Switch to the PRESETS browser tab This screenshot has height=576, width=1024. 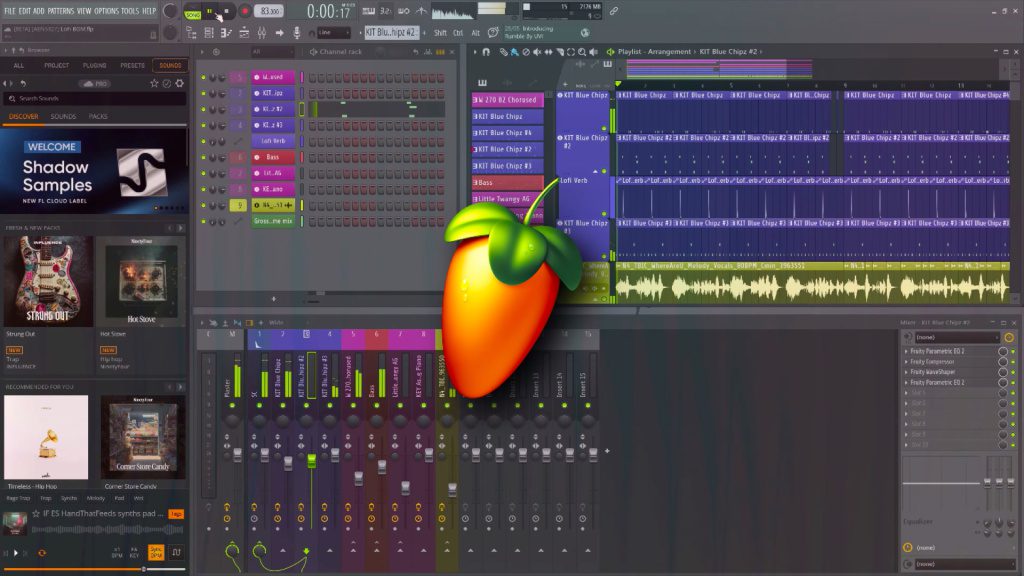[133, 65]
